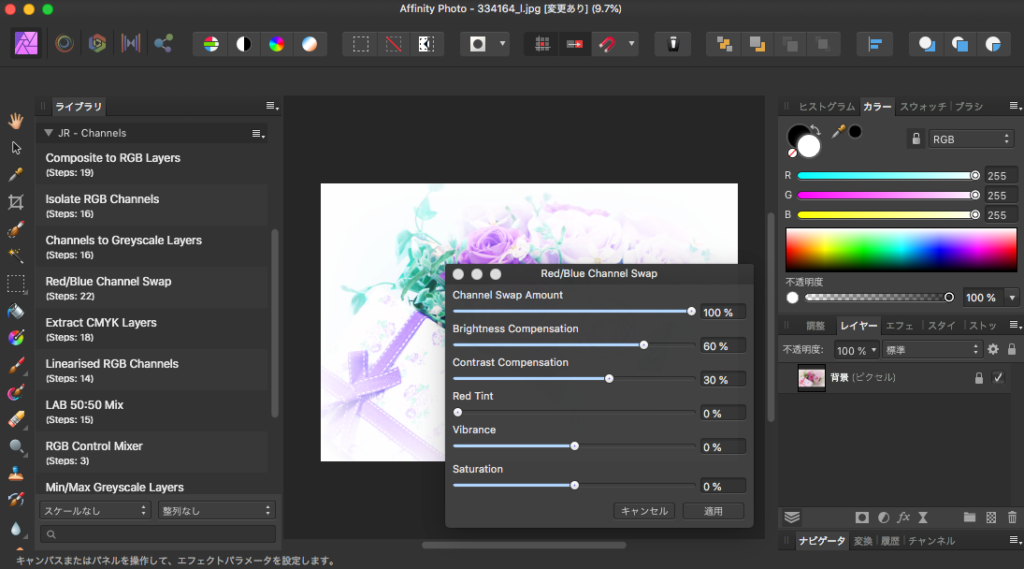Click the Brightness Compensation slider handle

643,344
